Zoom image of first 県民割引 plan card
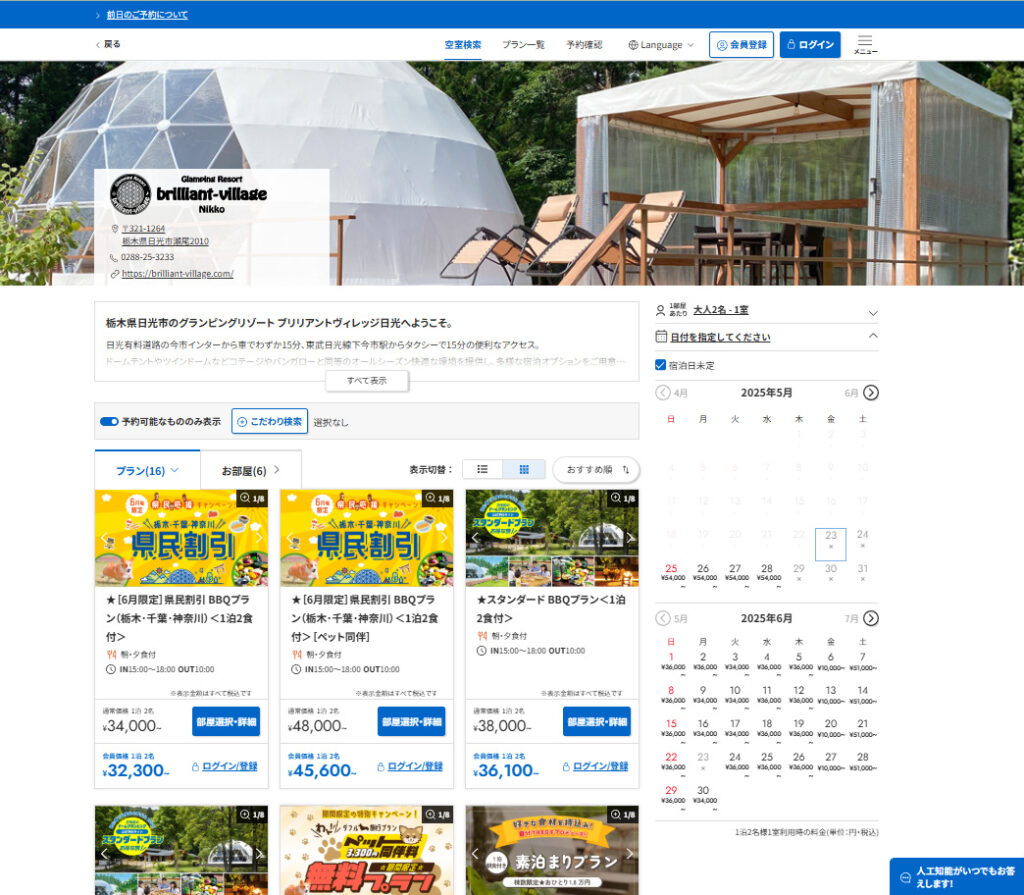 click(251, 498)
